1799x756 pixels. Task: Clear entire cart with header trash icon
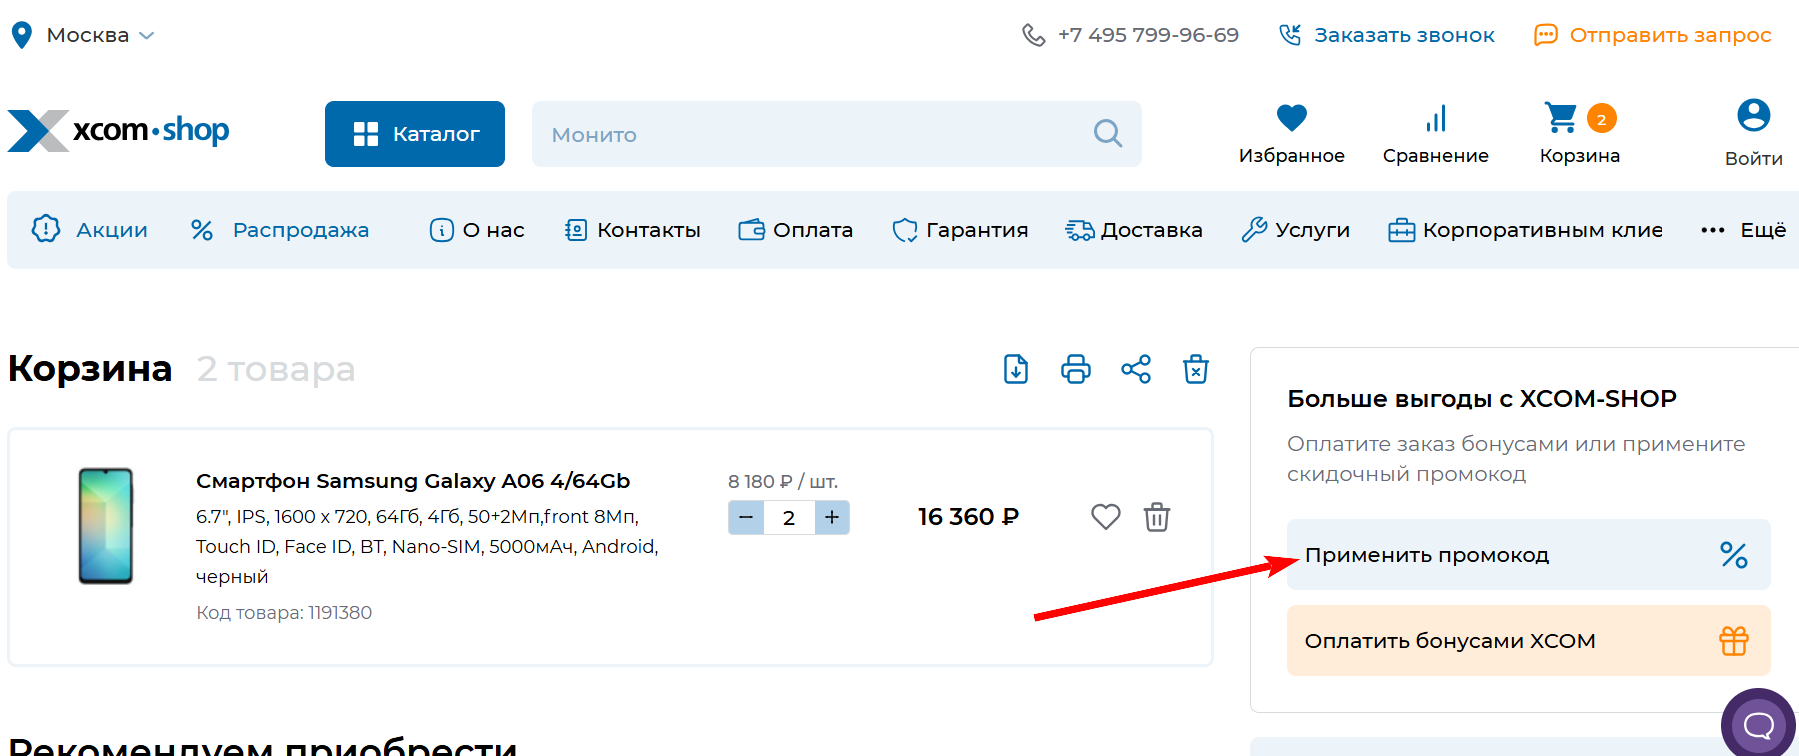pos(1195,369)
